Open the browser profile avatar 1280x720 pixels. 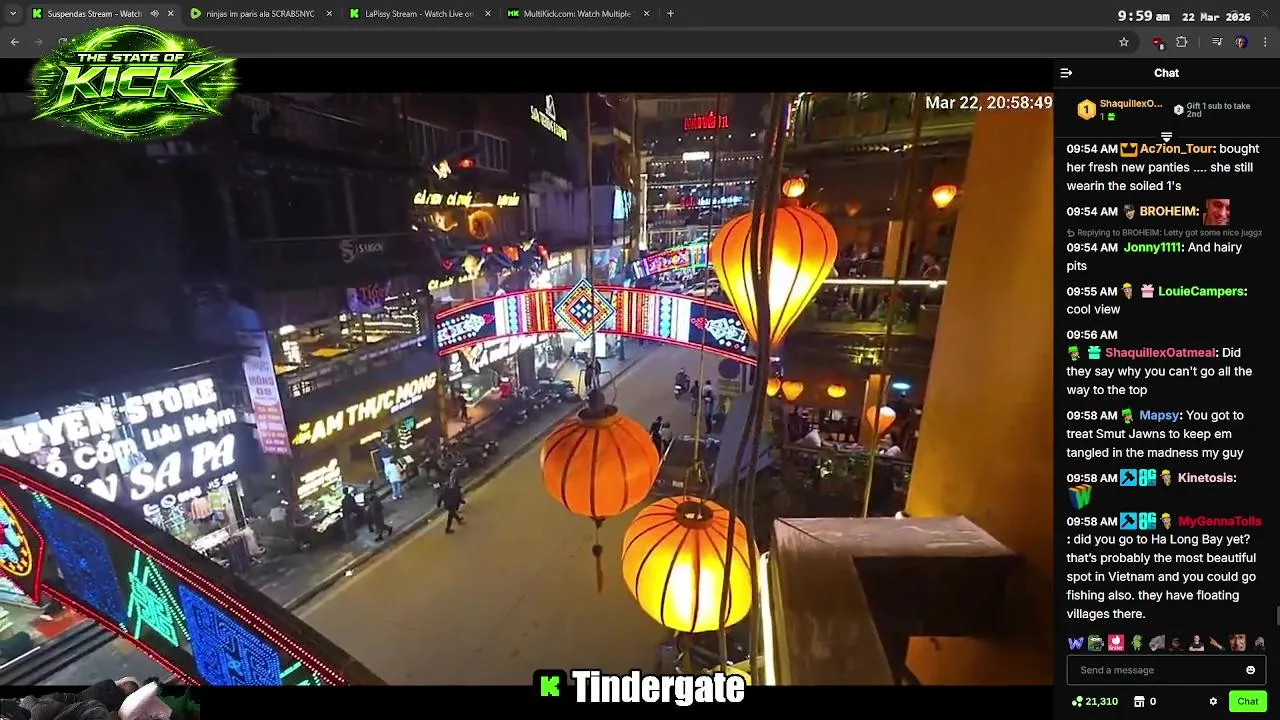click(x=1241, y=42)
